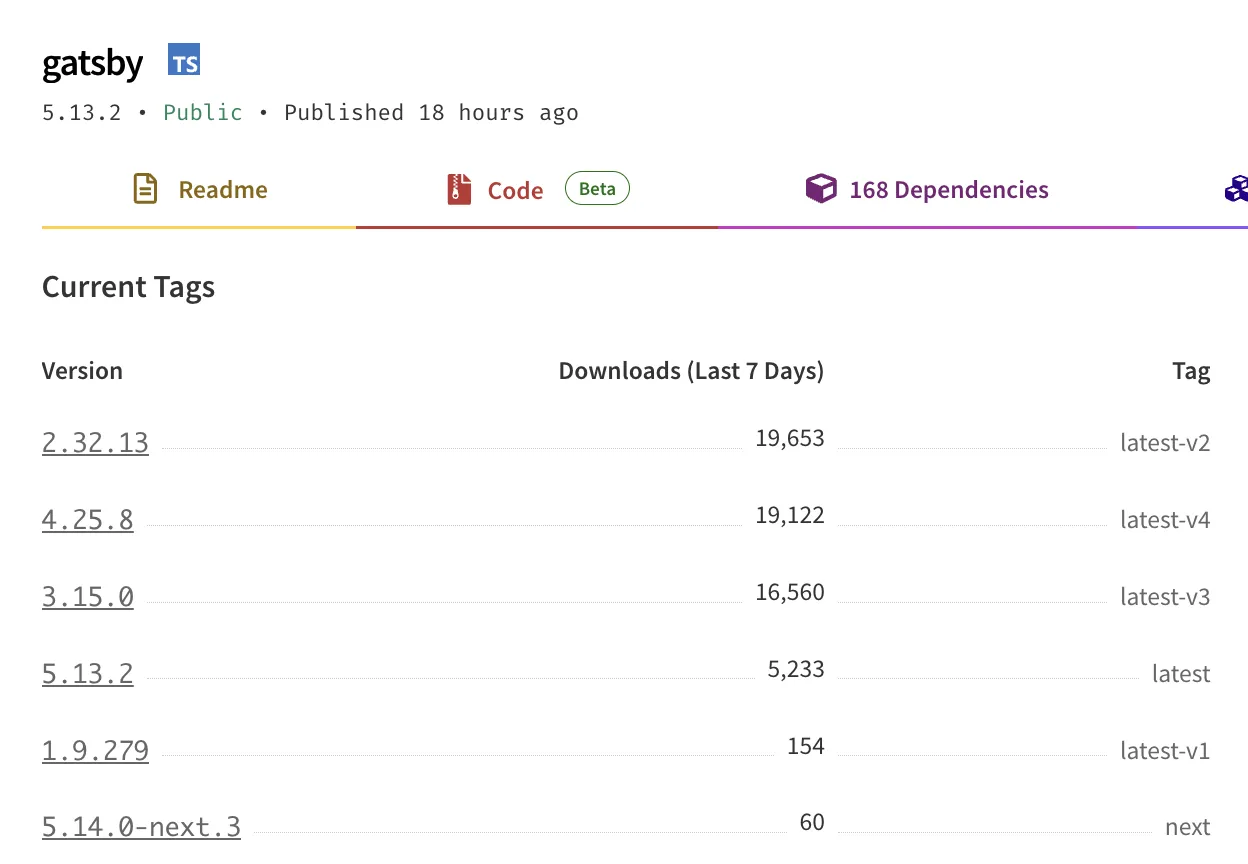This screenshot has height=864, width=1248.
Task: Open version 2.32.13 details
Action: click(94, 442)
